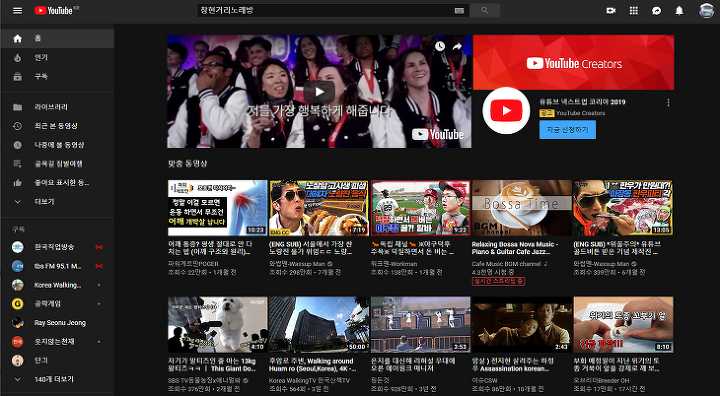Open the notifications bell
The image size is (720, 396).
click(x=679, y=11)
